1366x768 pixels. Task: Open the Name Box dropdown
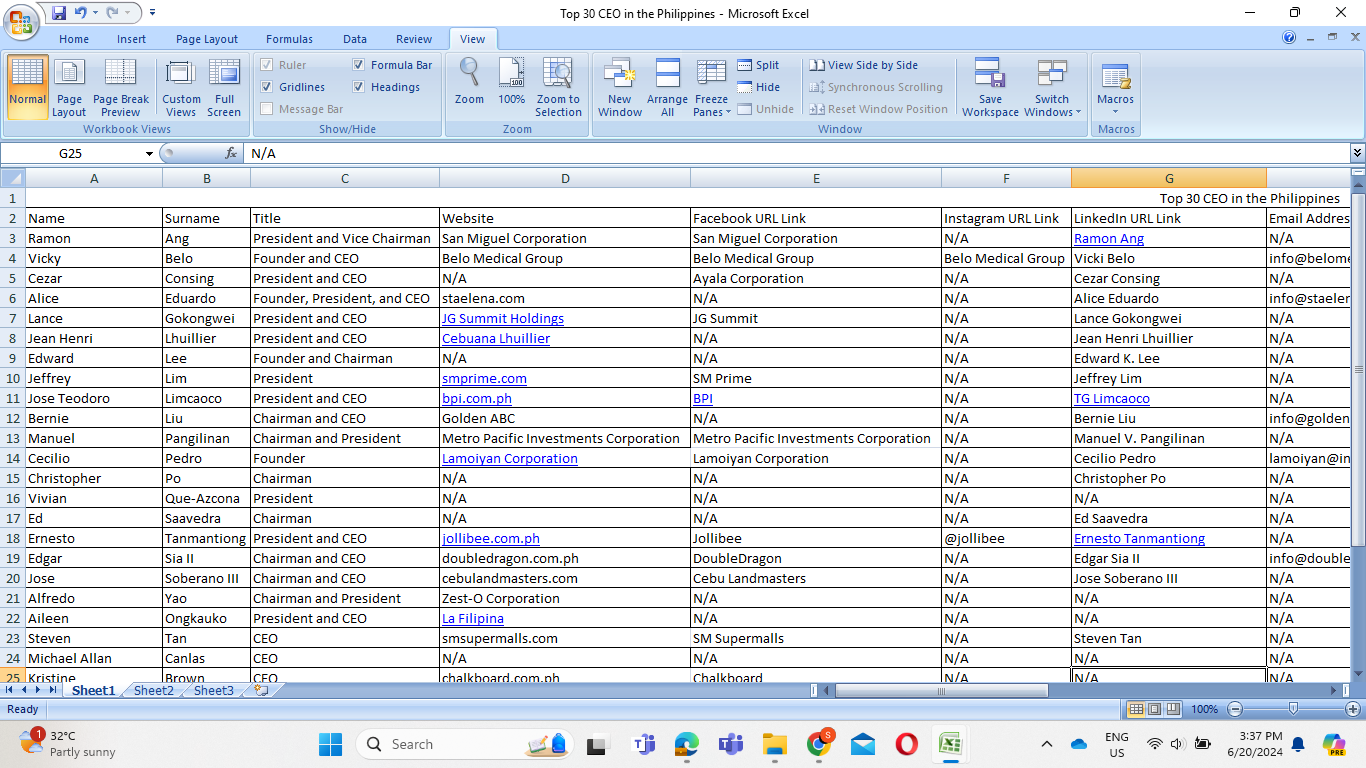pyautogui.click(x=149, y=154)
